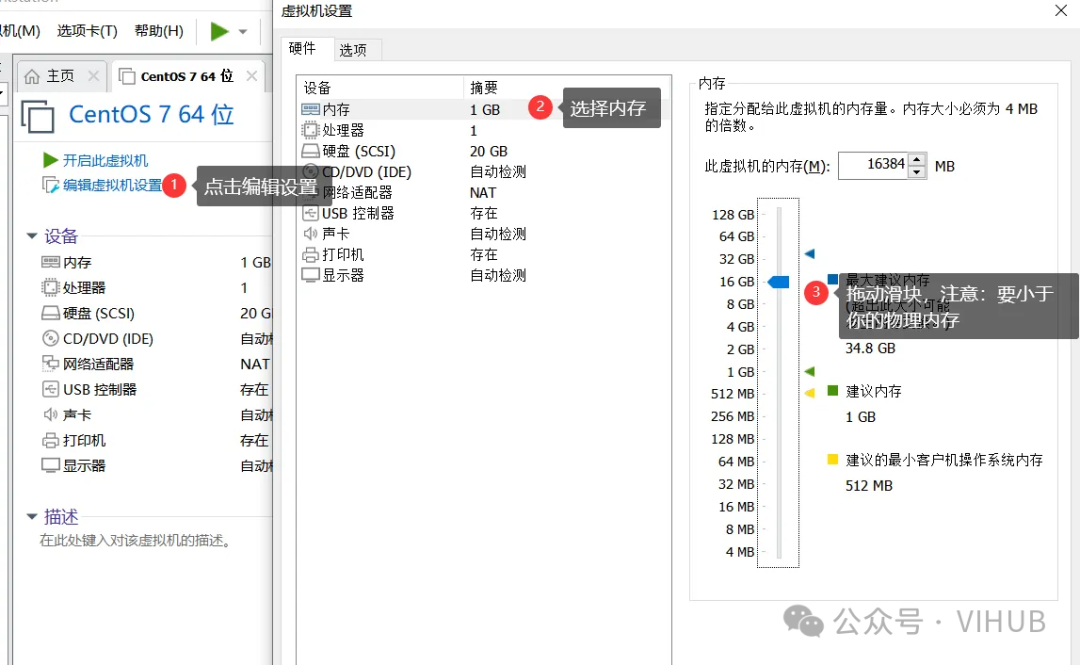Select the 硬盘 (SCSI) icon in settings list

point(311,151)
